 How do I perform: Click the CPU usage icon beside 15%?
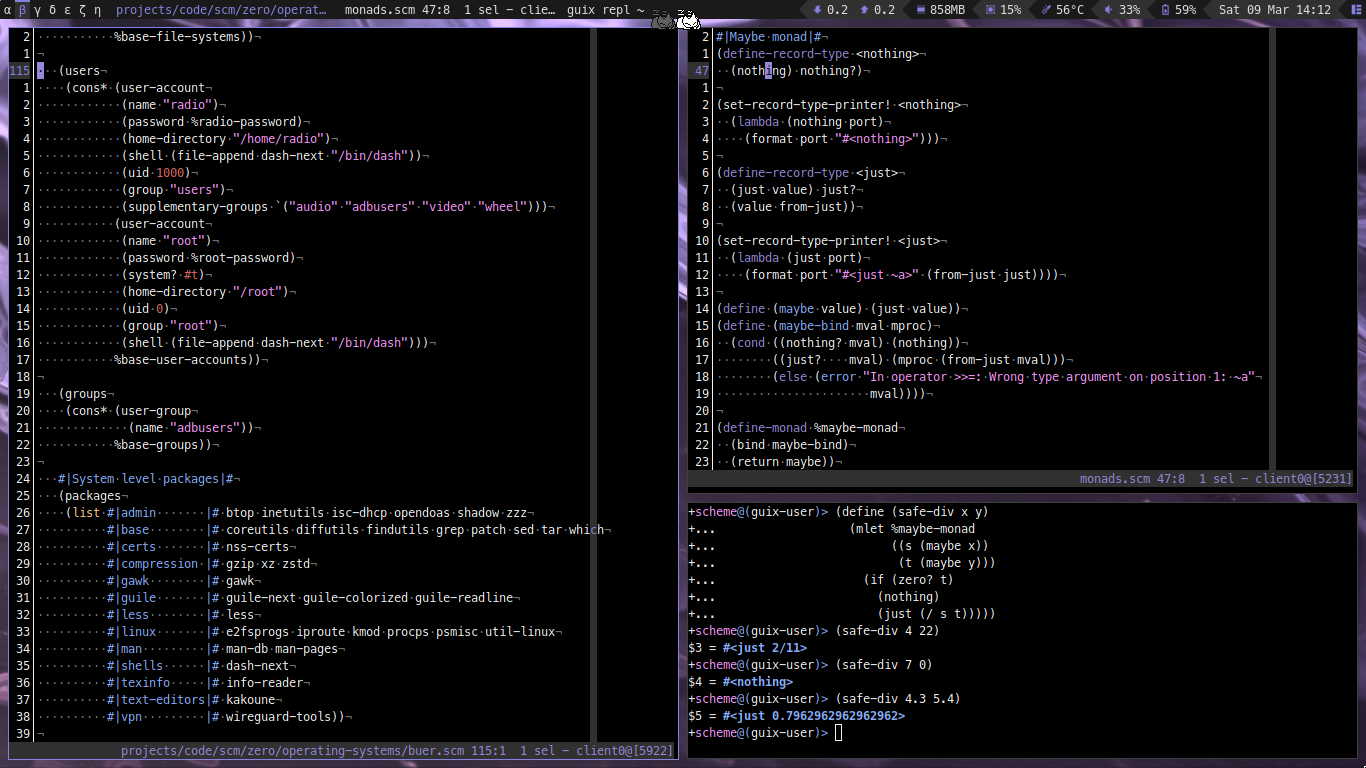click(990, 10)
